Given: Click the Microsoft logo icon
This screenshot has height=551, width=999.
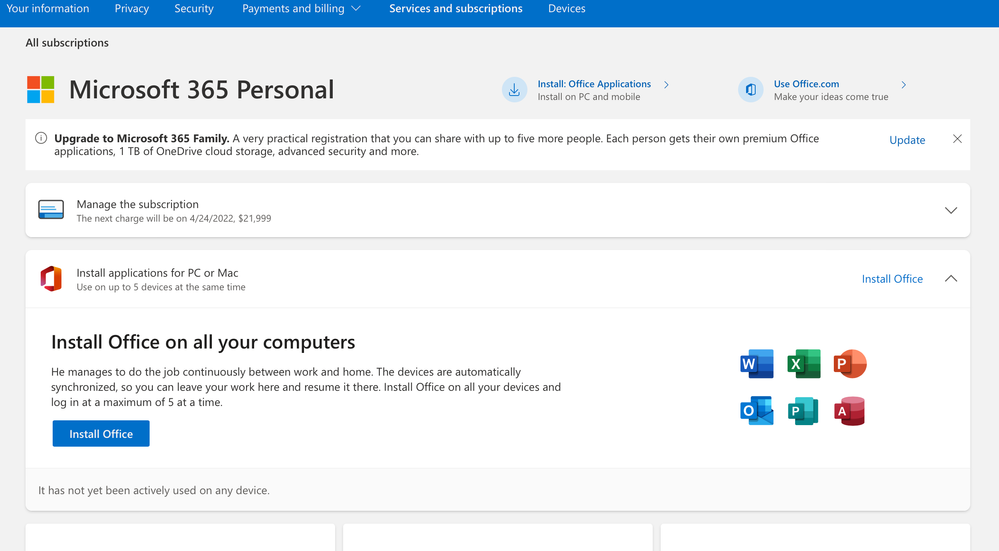Looking at the screenshot, I should (41, 90).
